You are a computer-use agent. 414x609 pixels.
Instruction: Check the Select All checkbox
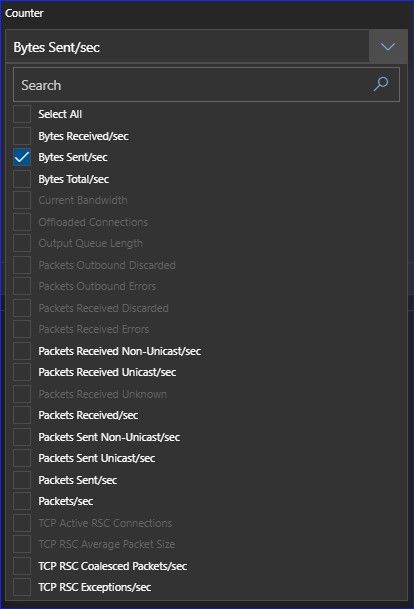(x=22, y=114)
